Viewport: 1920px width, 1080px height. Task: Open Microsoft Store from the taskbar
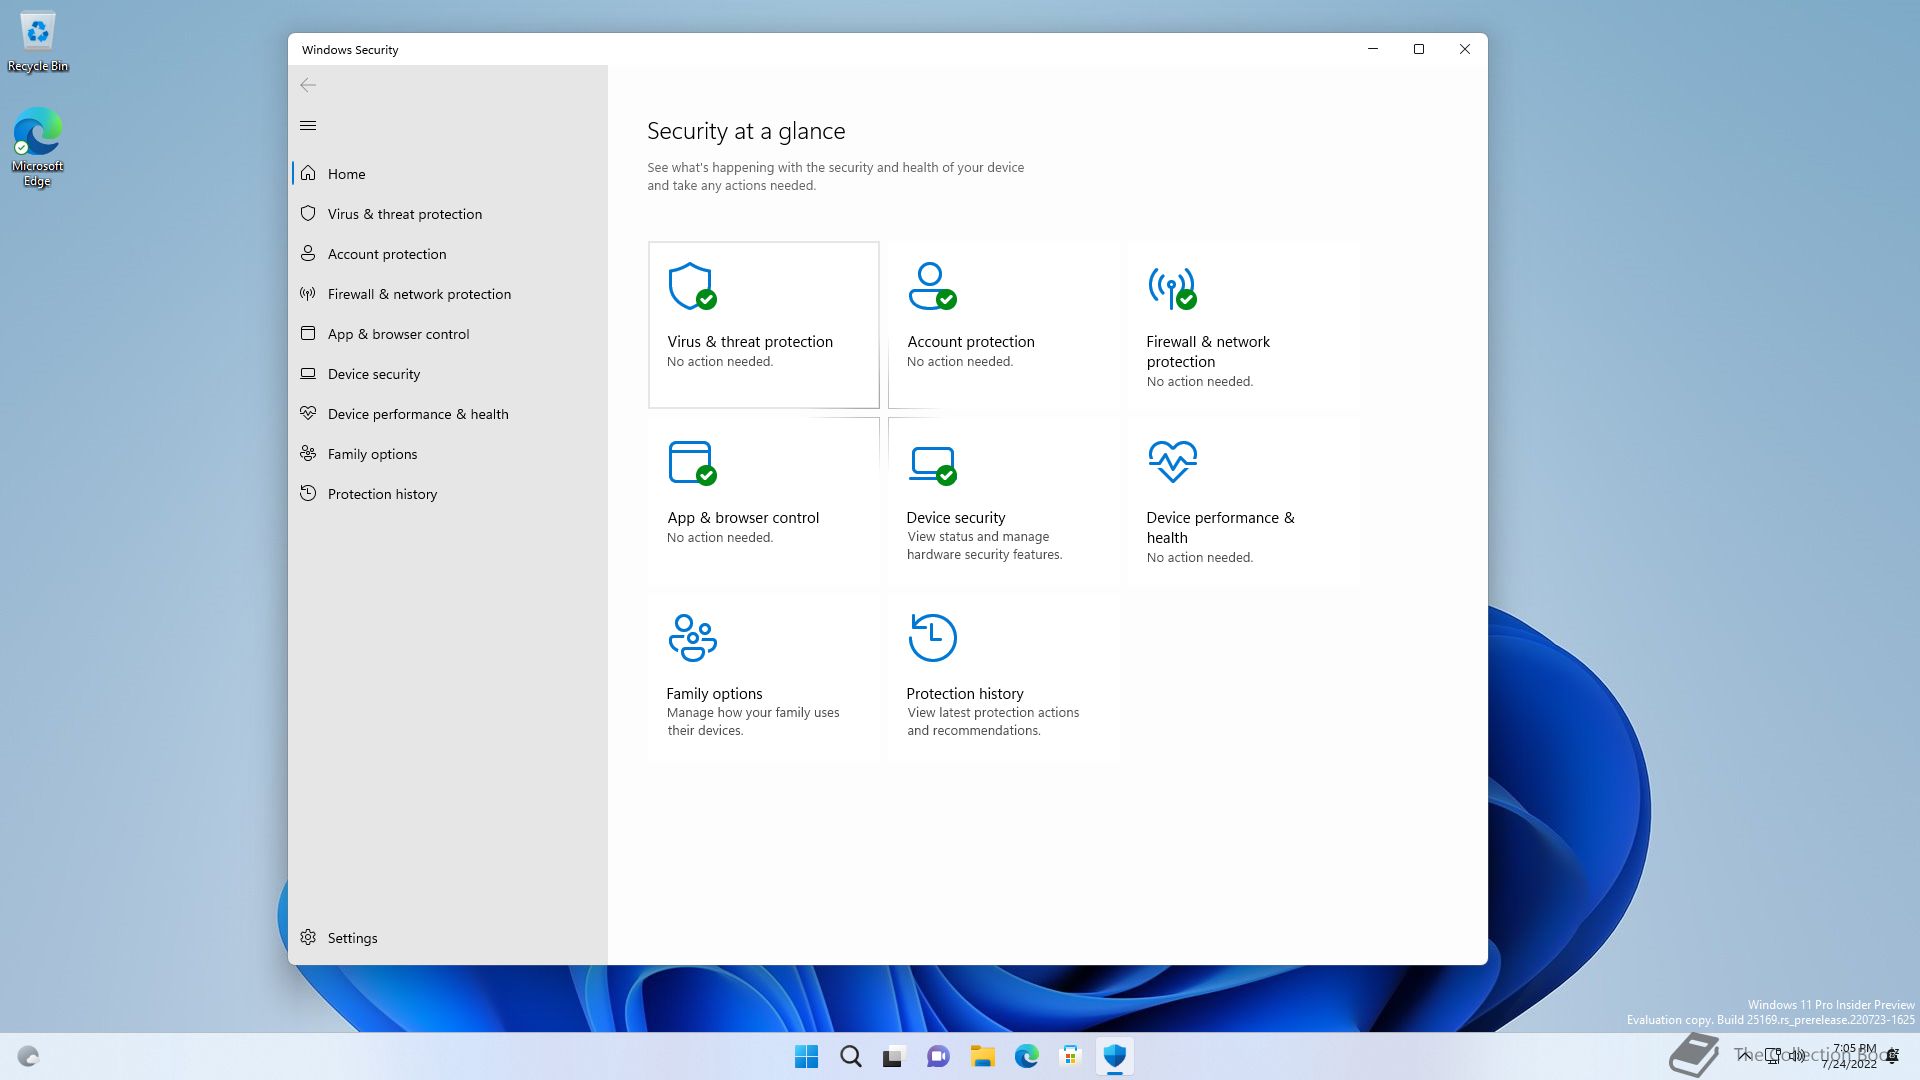point(1070,1056)
